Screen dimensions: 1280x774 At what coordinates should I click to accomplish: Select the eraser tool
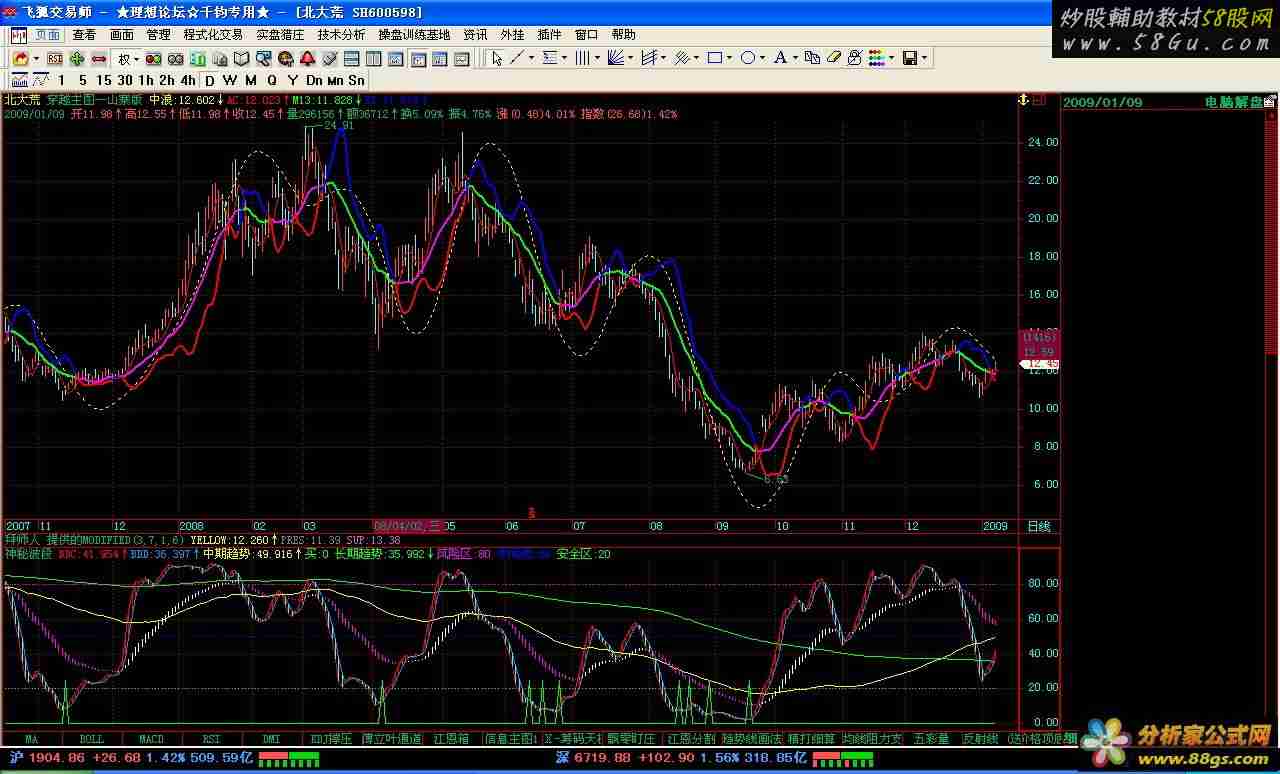(833, 58)
